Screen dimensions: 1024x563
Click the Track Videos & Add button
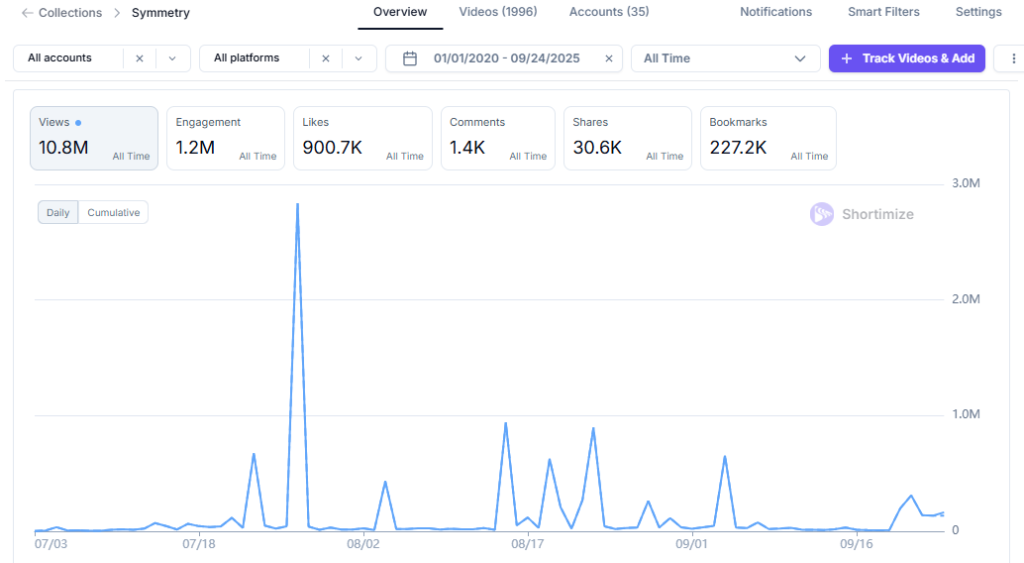tap(907, 59)
